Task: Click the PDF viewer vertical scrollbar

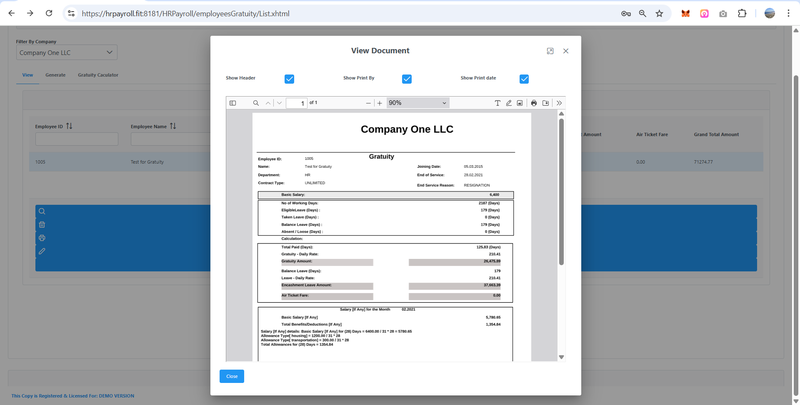Action: [x=561, y=190]
